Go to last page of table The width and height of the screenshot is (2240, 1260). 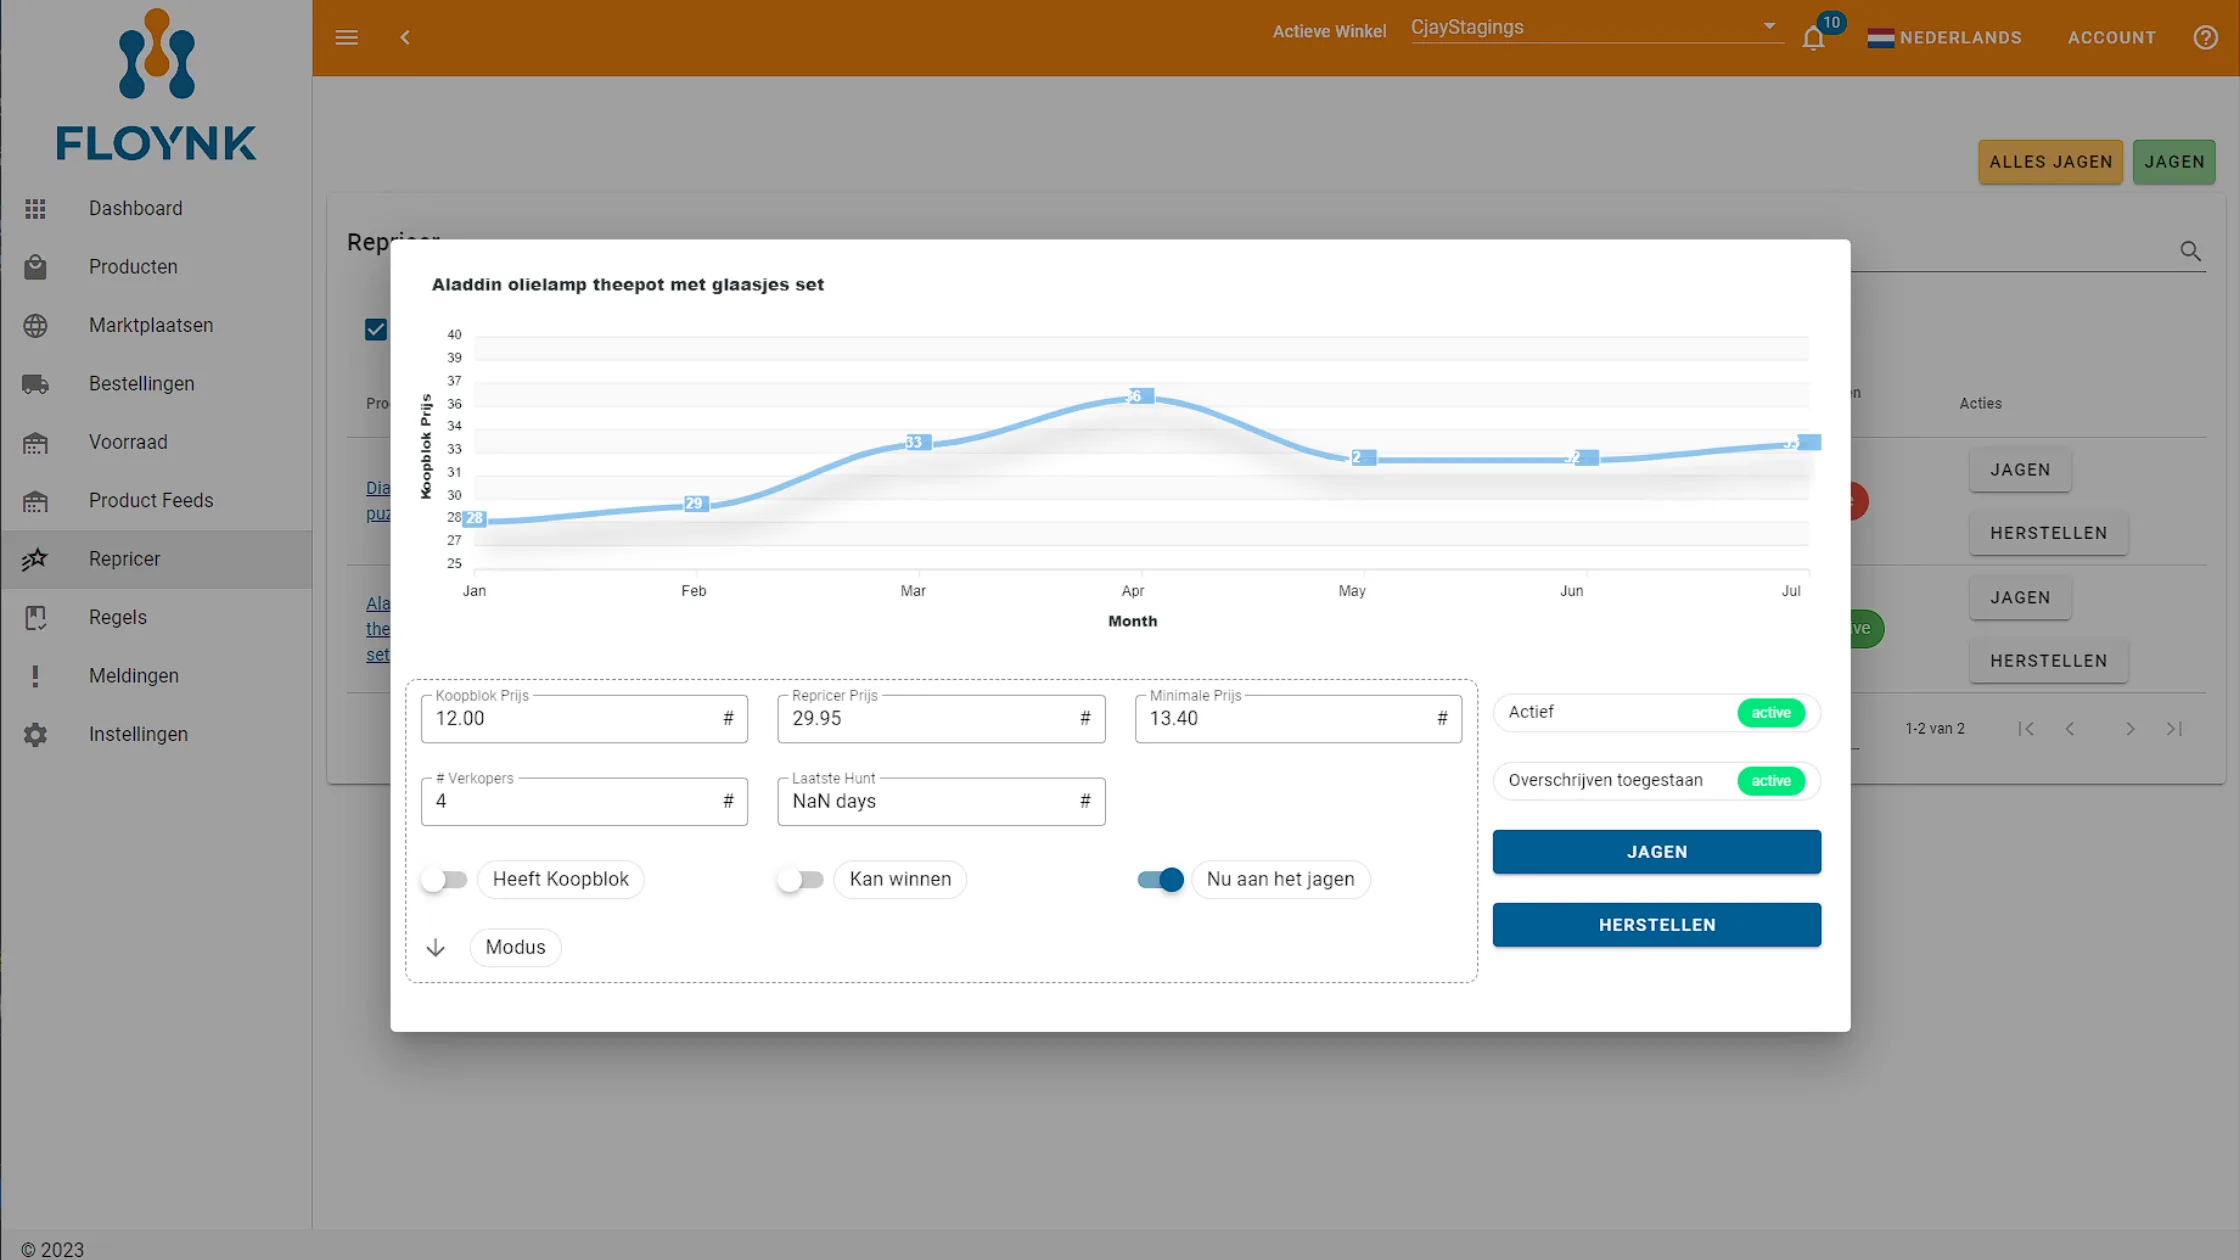click(x=2174, y=729)
